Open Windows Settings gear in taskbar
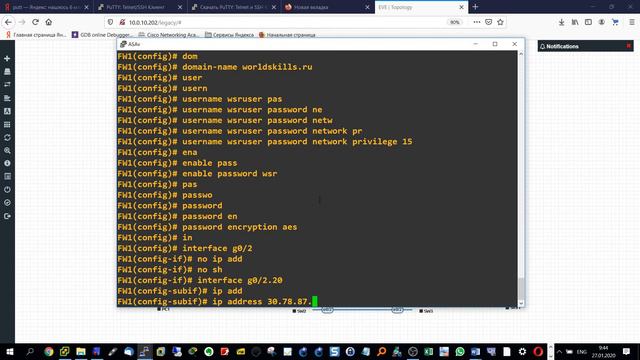 [x=522, y=351]
